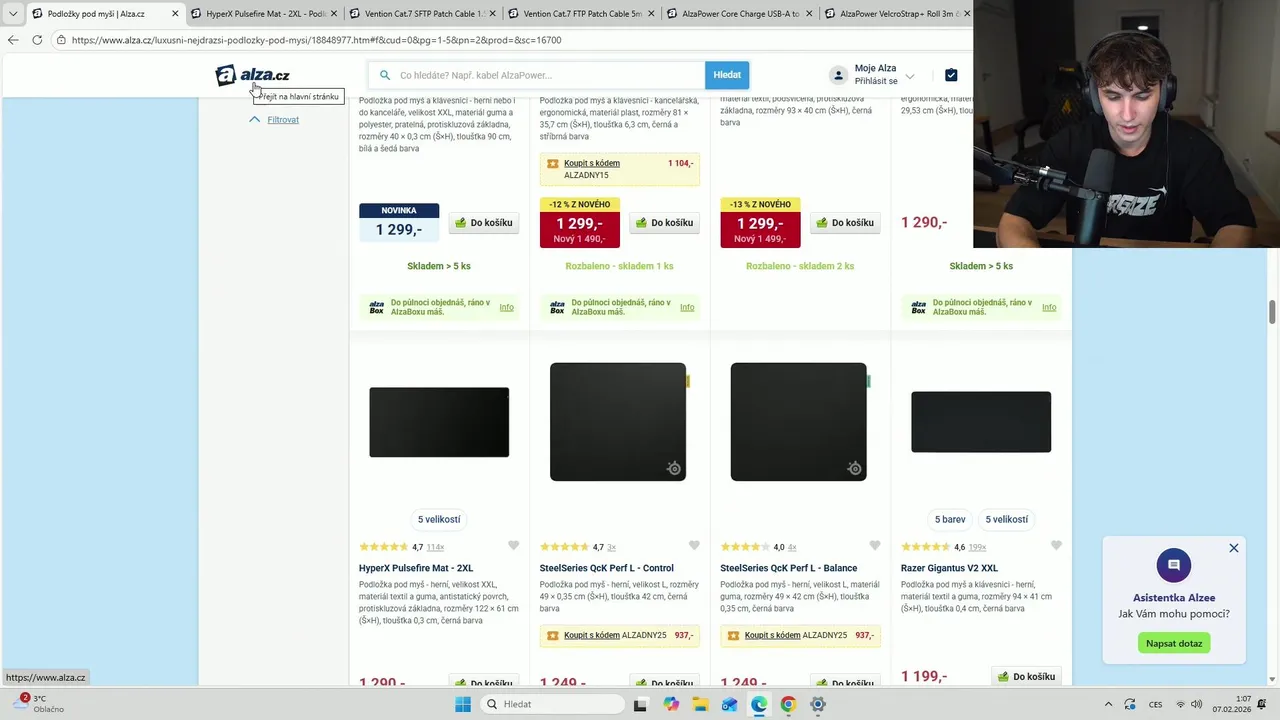Add the 1 299,- NOVINKA product to cart
Viewport: 1280px width, 720px height.
point(484,223)
